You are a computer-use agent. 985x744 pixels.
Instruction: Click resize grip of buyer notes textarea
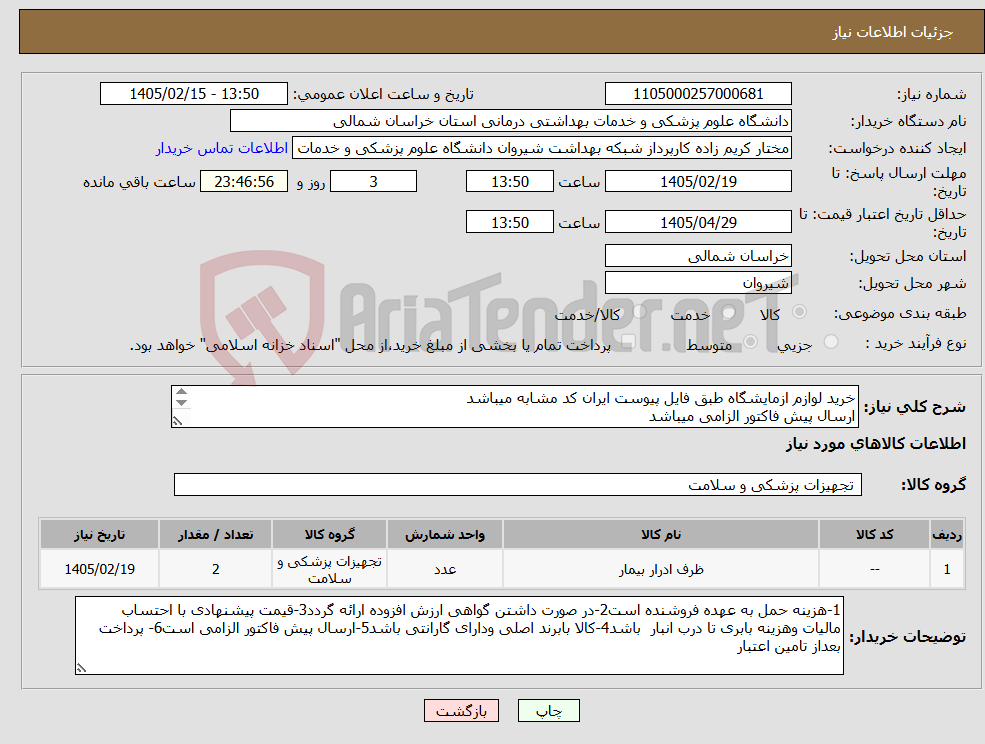[81, 668]
